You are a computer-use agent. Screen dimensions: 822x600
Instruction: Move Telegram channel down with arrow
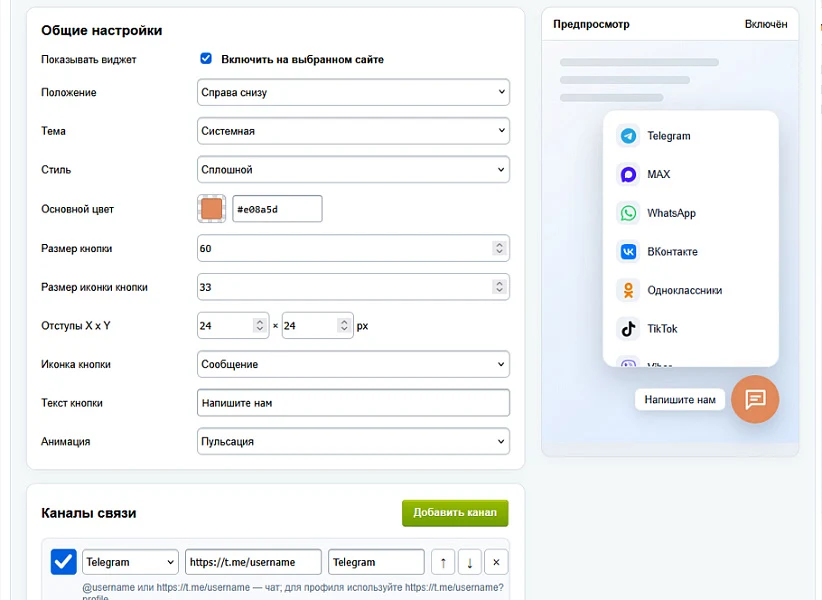[x=470, y=562]
